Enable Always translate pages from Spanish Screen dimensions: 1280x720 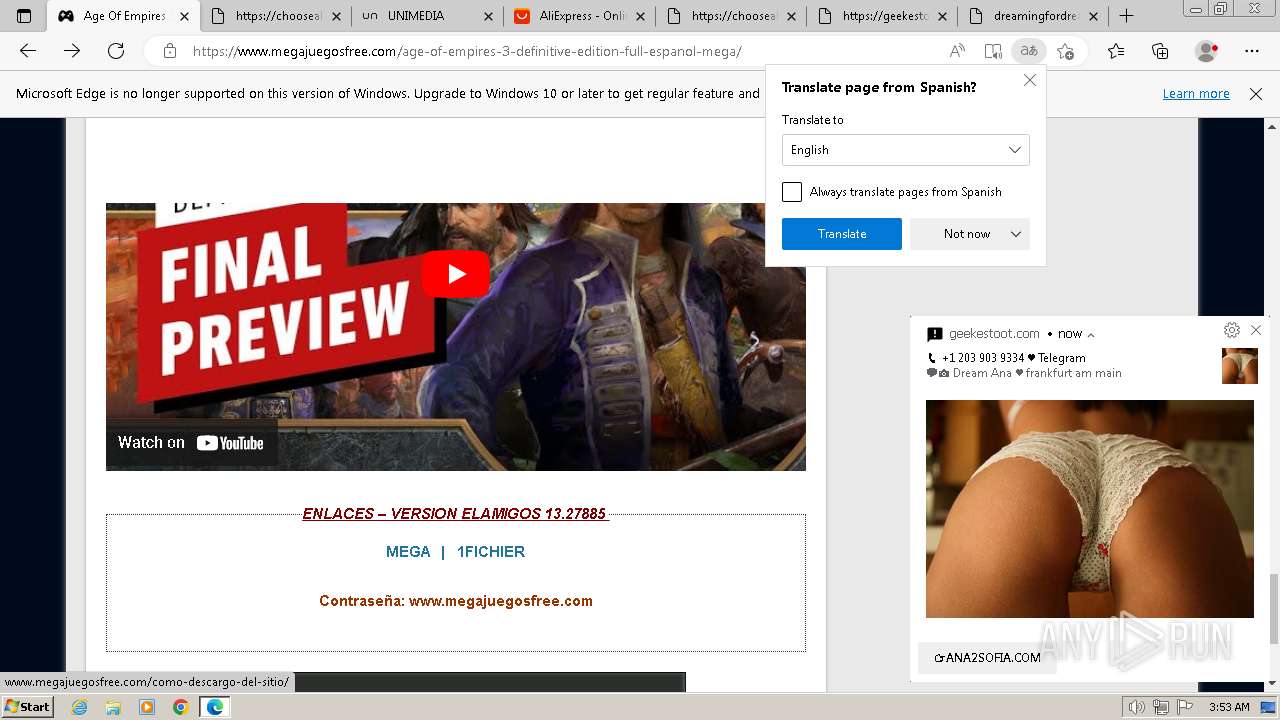tap(792, 192)
